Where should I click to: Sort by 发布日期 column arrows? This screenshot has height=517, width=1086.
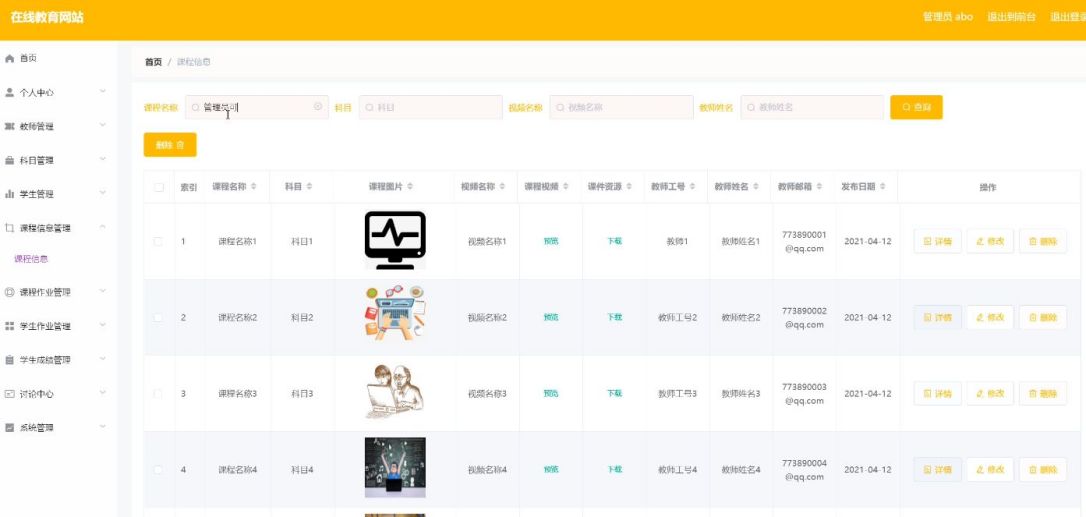pyautogui.click(x=884, y=187)
